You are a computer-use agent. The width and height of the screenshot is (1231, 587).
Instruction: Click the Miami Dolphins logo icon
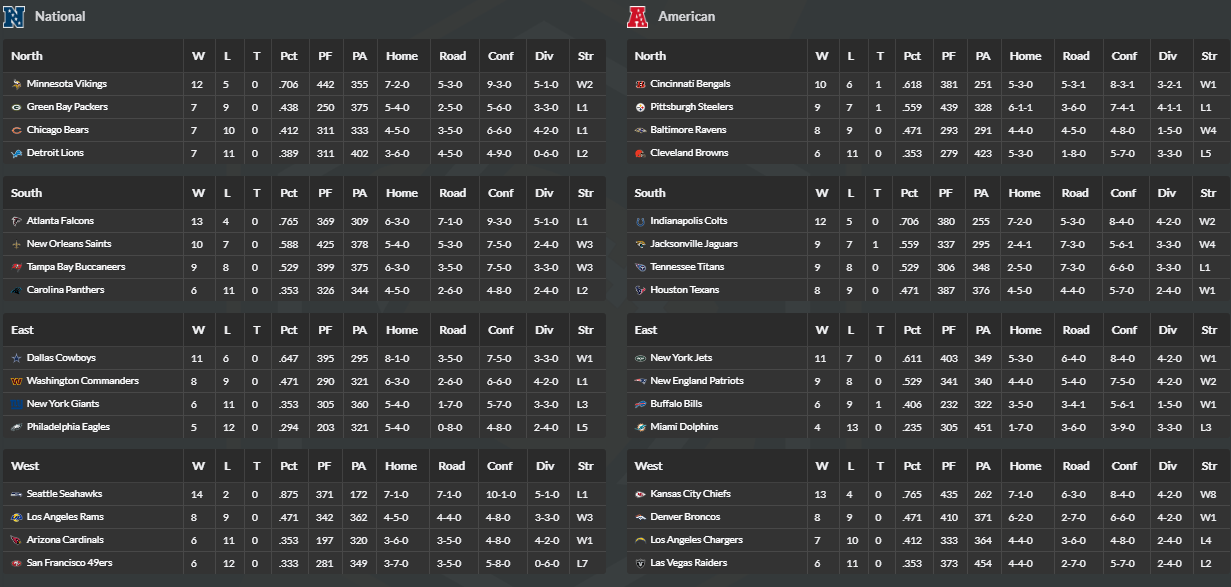click(640, 427)
